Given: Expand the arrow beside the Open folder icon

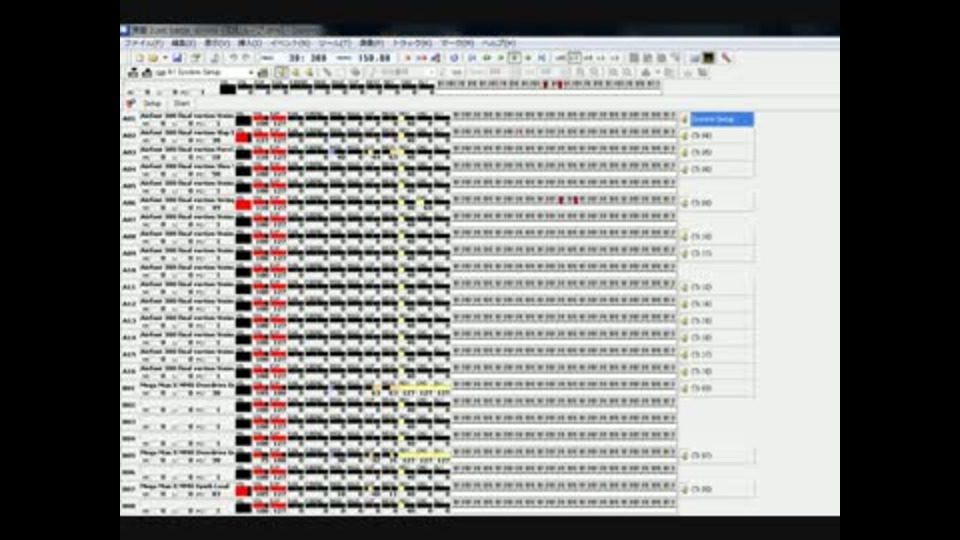Looking at the screenshot, I should 165,58.
